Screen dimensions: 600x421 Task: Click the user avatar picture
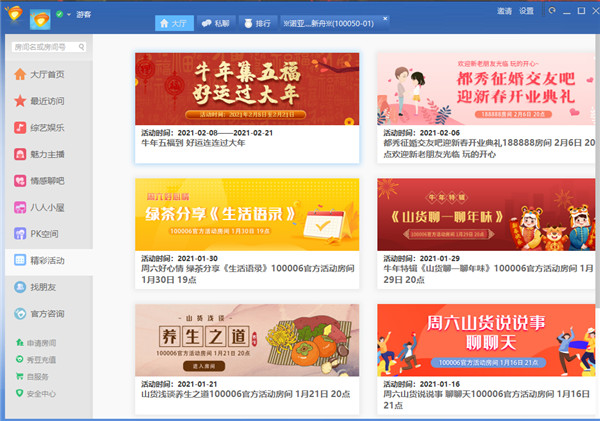(x=40, y=19)
